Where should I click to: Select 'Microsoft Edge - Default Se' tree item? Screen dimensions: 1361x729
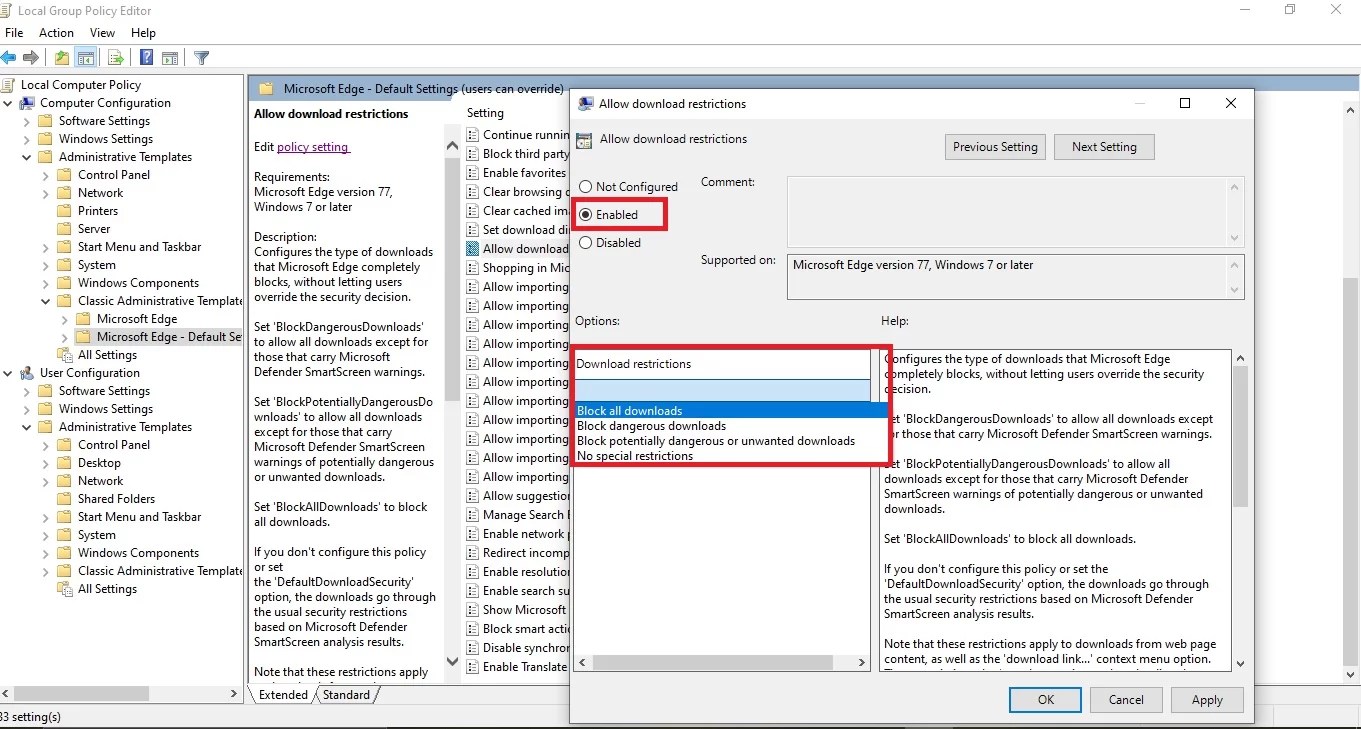[169, 337]
